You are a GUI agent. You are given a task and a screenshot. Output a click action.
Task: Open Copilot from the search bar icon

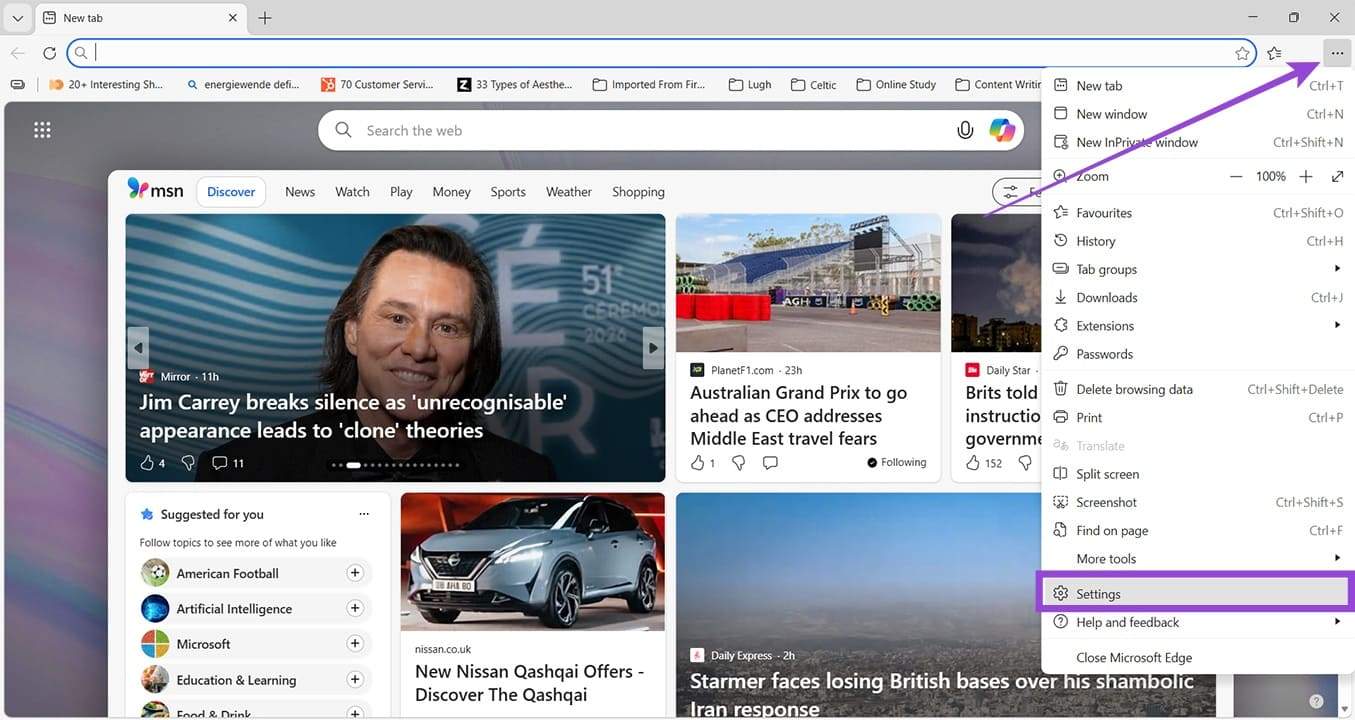[x=1002, y=129]
